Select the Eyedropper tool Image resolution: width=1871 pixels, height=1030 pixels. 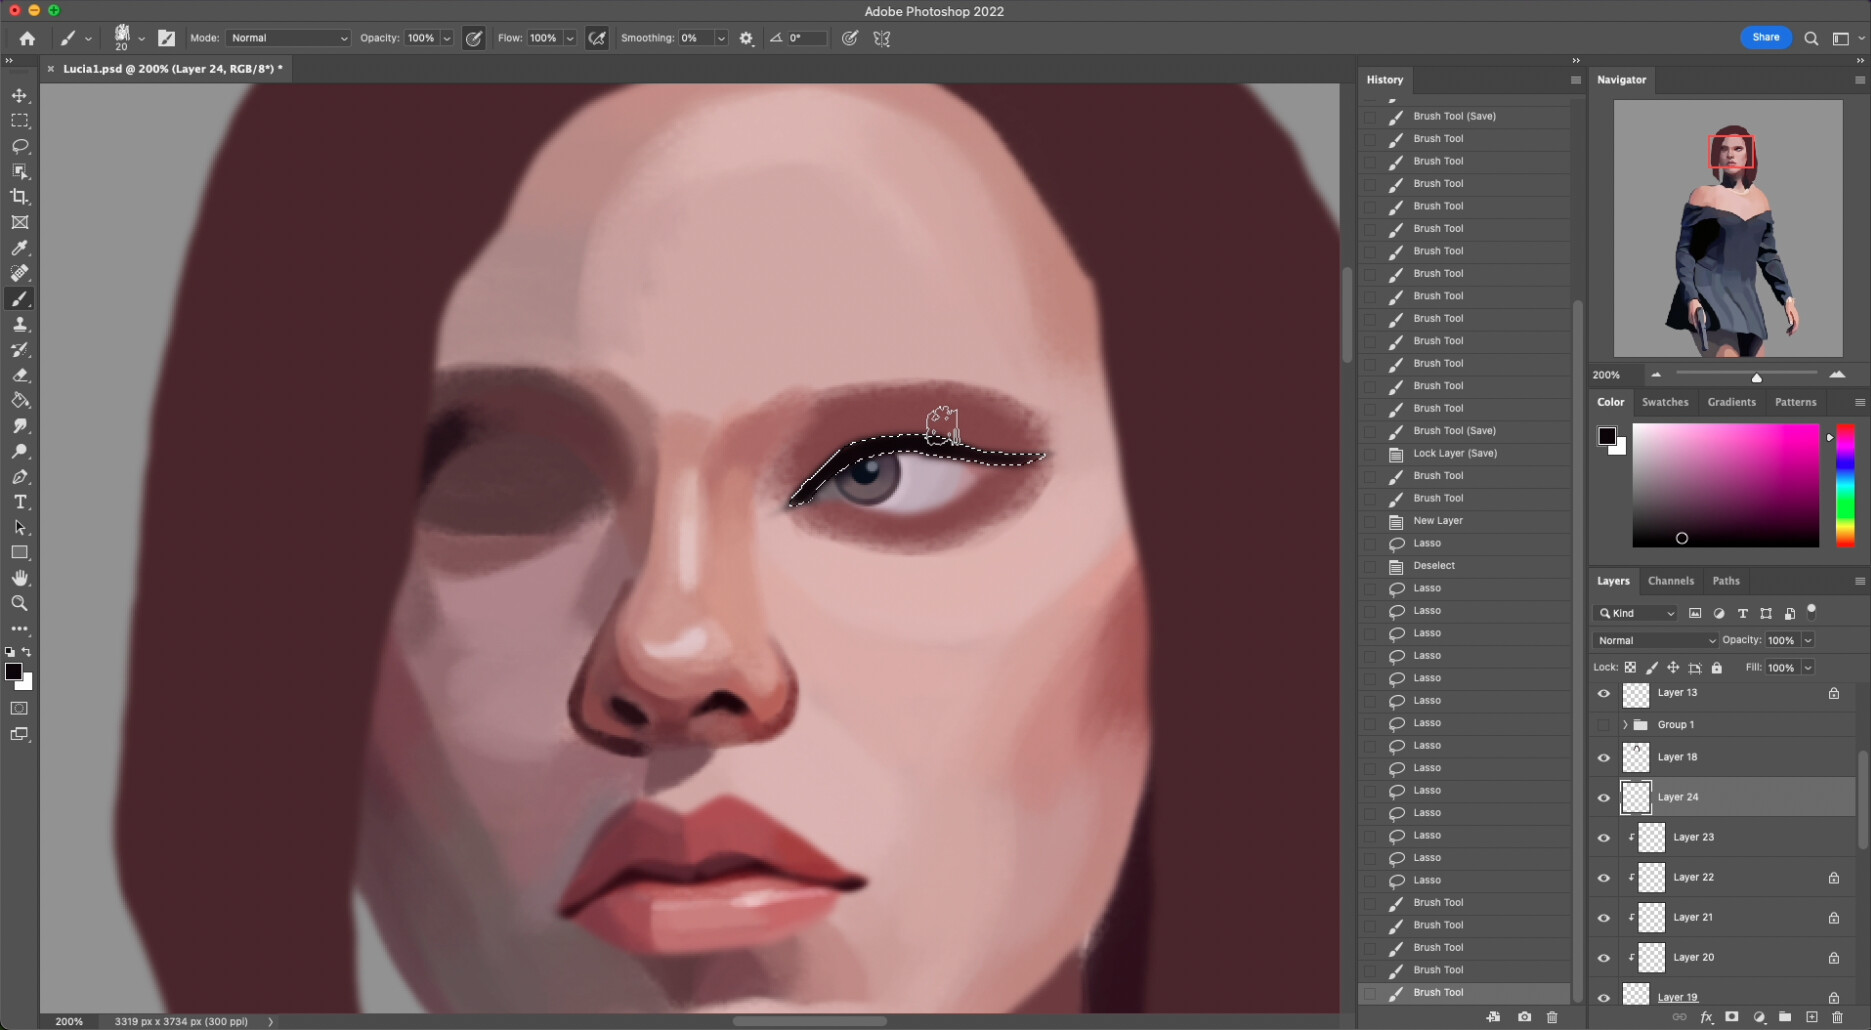tap(20, 248)
